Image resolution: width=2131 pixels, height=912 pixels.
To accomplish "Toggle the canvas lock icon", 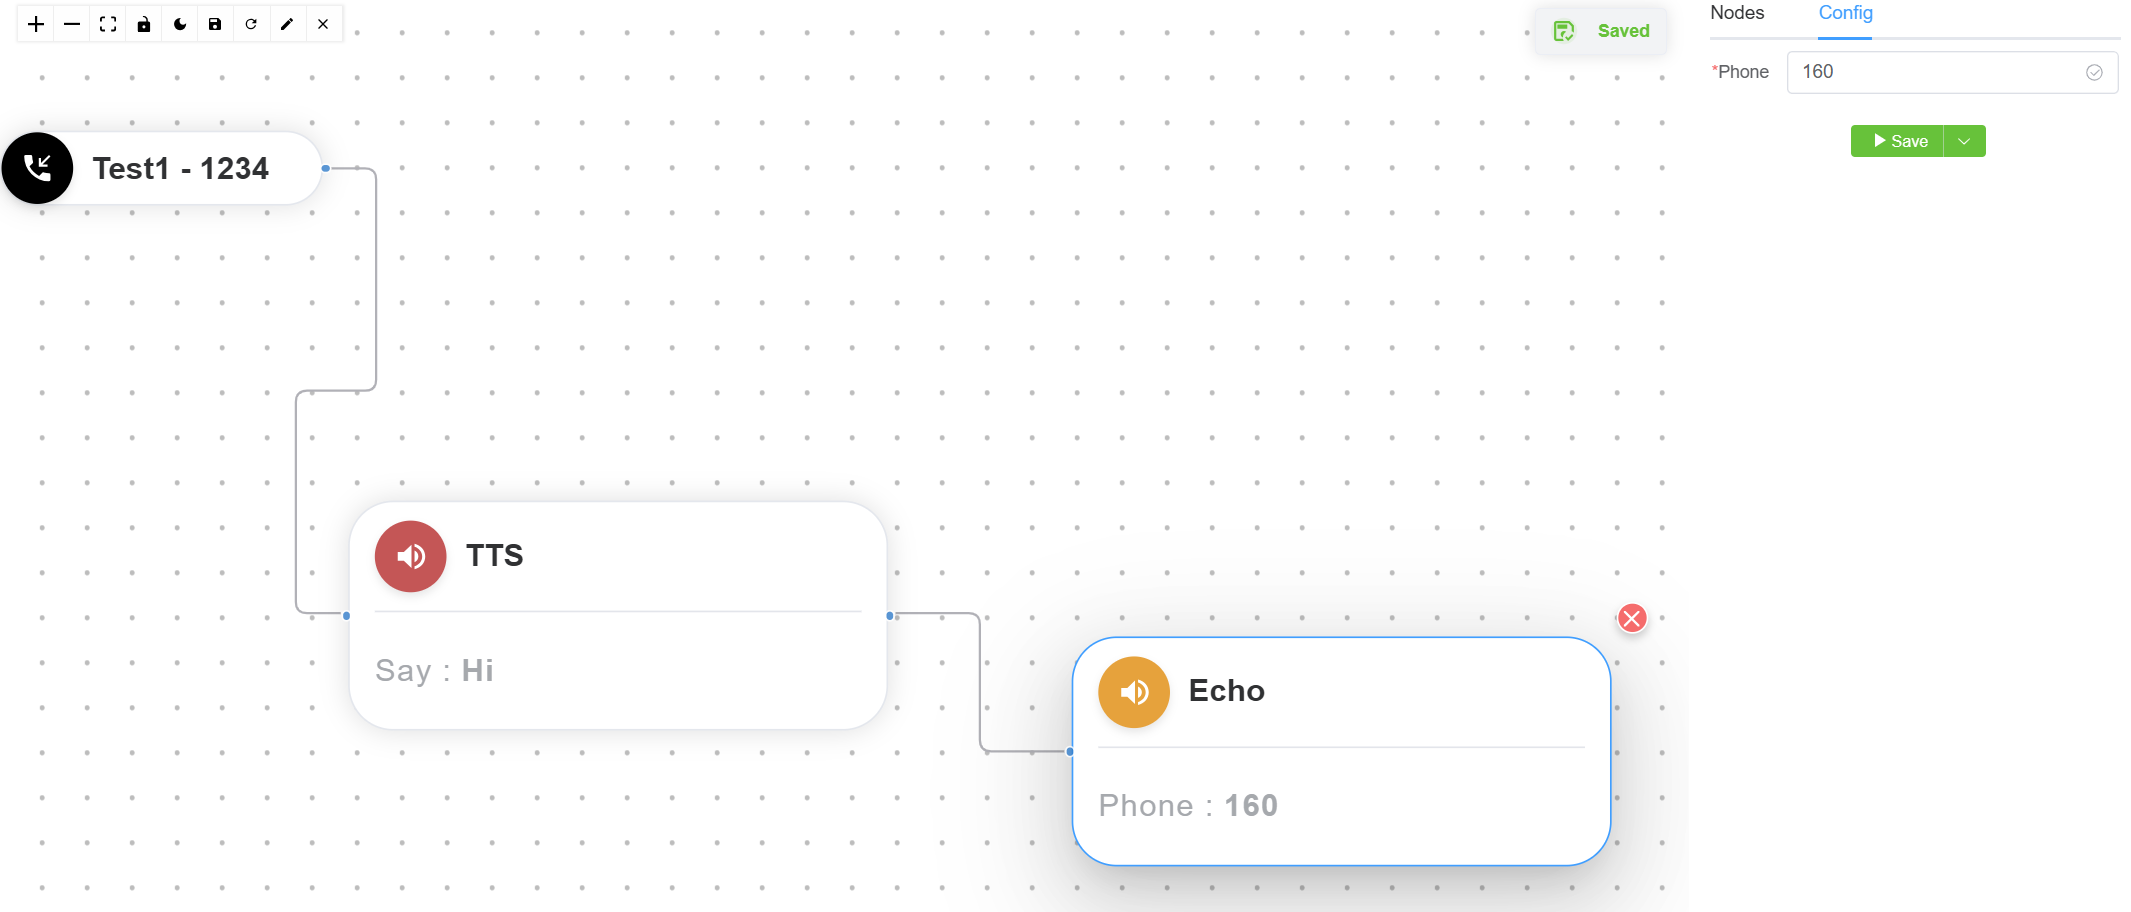I will (144, 24).
